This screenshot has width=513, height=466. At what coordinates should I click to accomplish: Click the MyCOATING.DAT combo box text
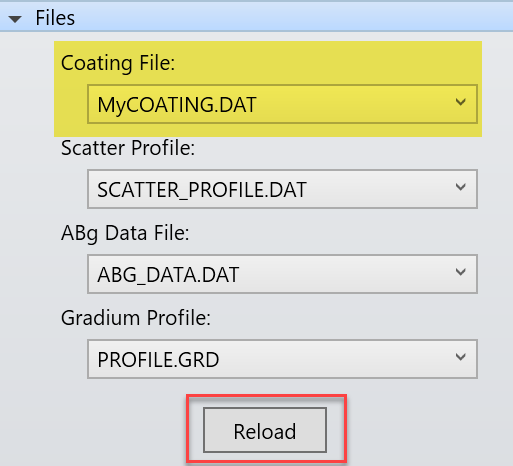(x=177, y=105)
